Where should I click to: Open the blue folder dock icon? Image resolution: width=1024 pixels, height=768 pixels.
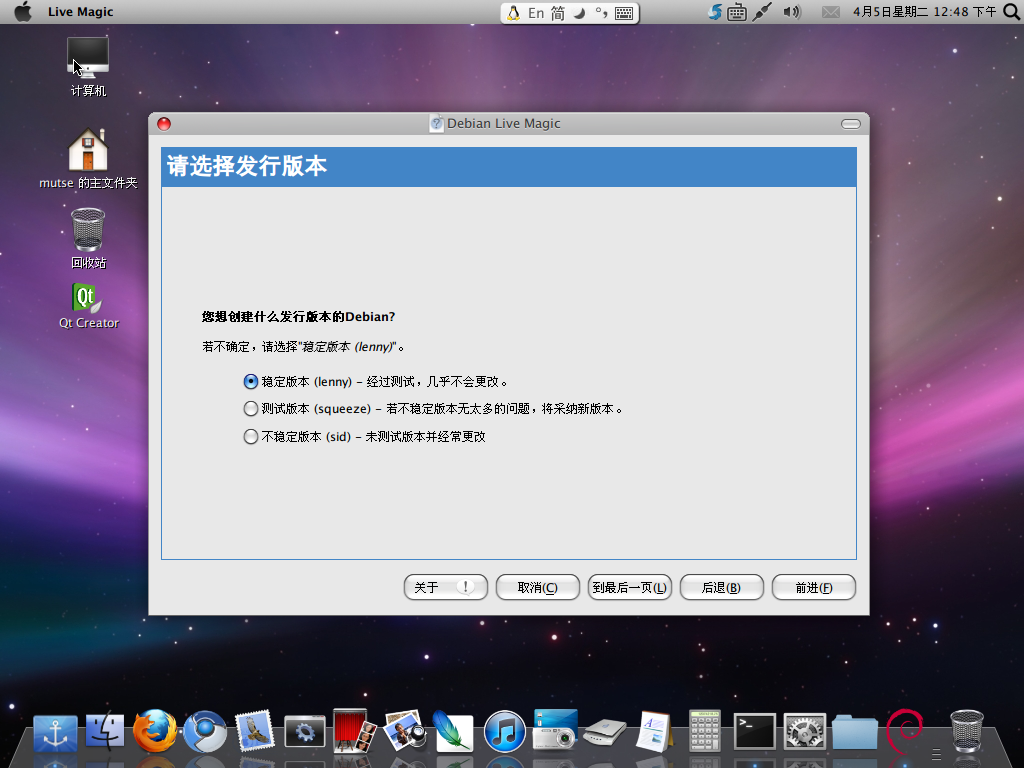pyautogui.click(x=855, y=732)
